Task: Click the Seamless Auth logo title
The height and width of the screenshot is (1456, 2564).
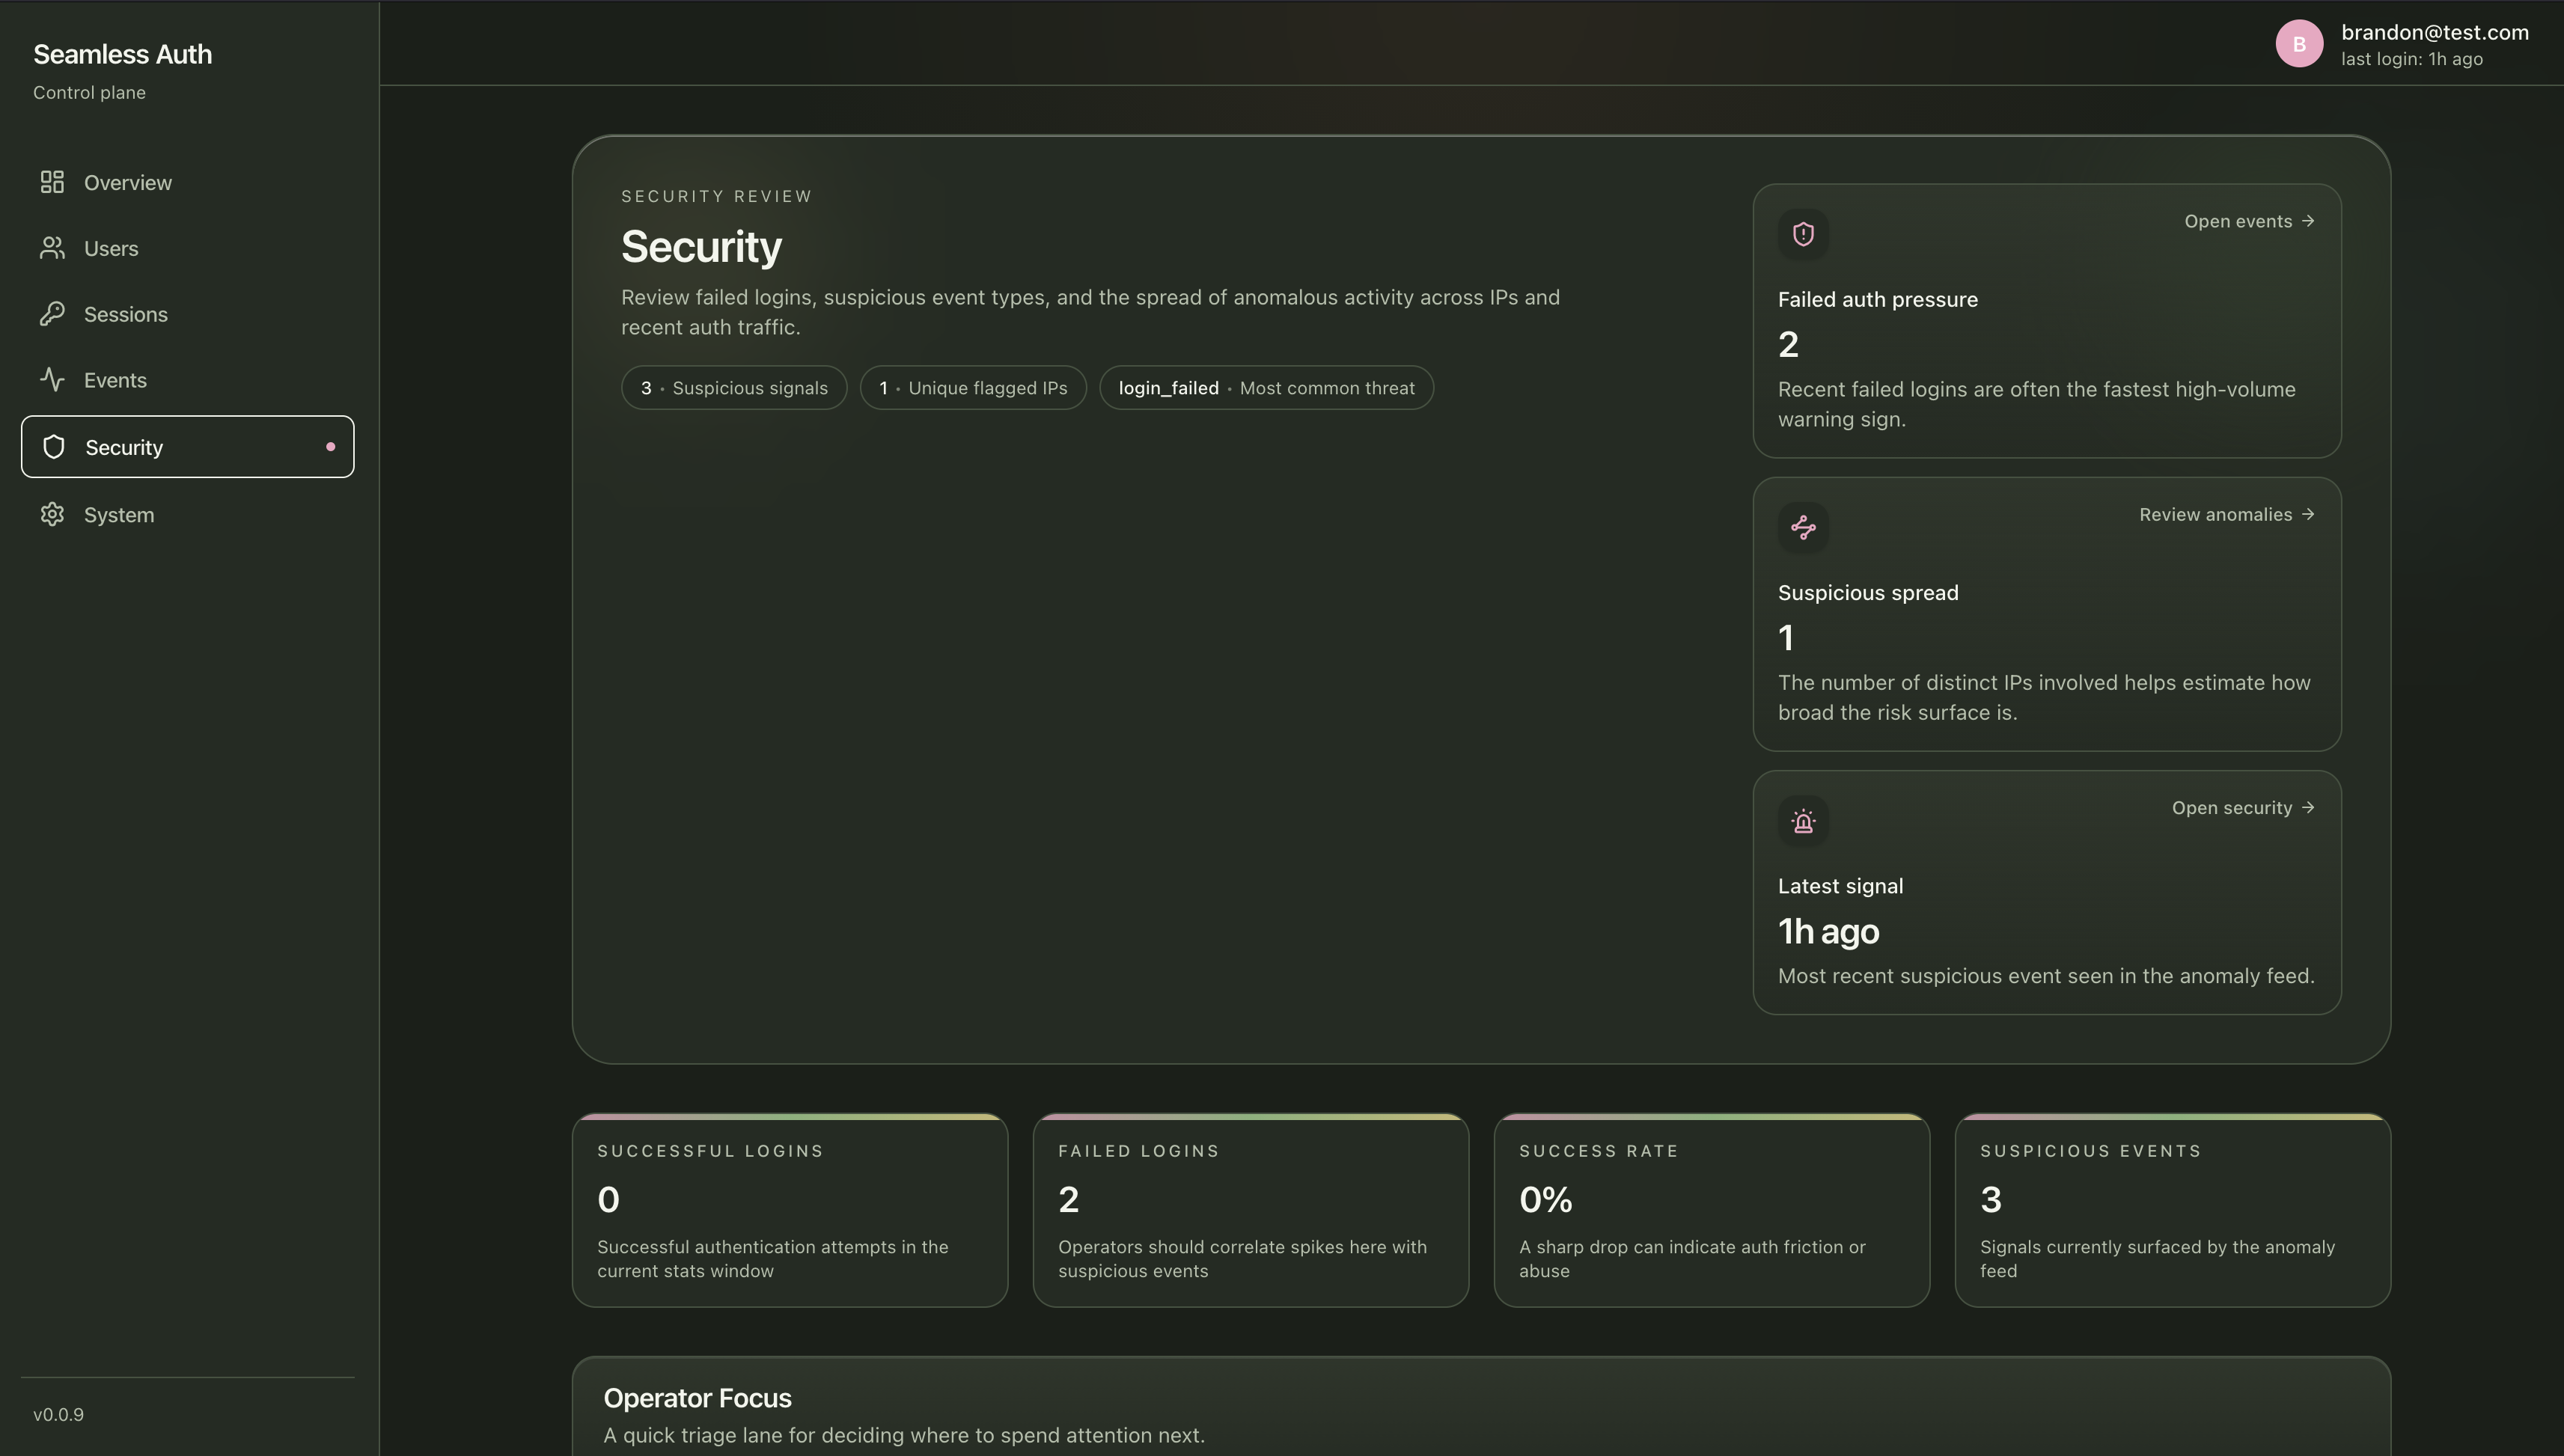Action: point(122,54)
